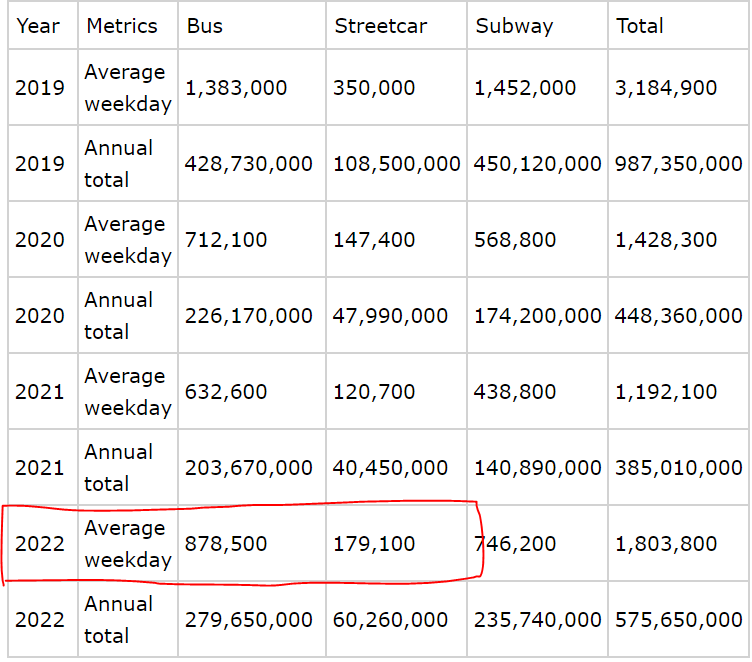The width and height of the screenshot is (752, 662).
Task: Click 2020 average weekday total 1,428,300
Action: [x=666, y=240]
